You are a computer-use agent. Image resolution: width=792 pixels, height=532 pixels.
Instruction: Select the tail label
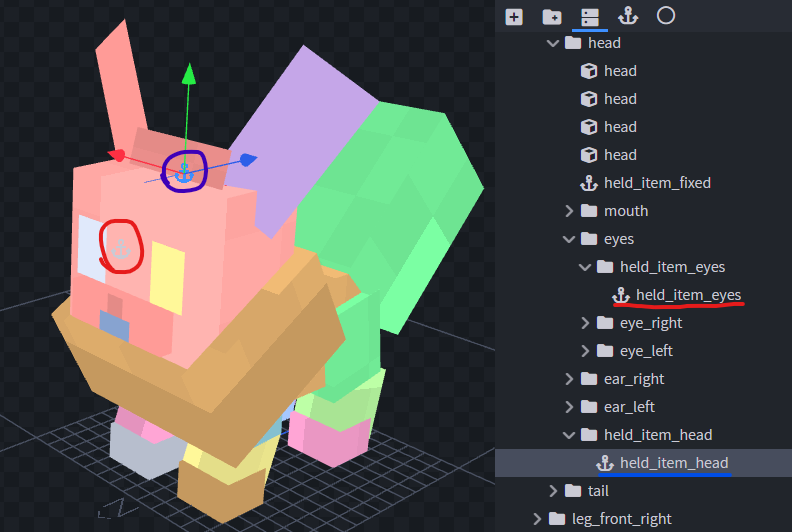click(x=598, y=491)
